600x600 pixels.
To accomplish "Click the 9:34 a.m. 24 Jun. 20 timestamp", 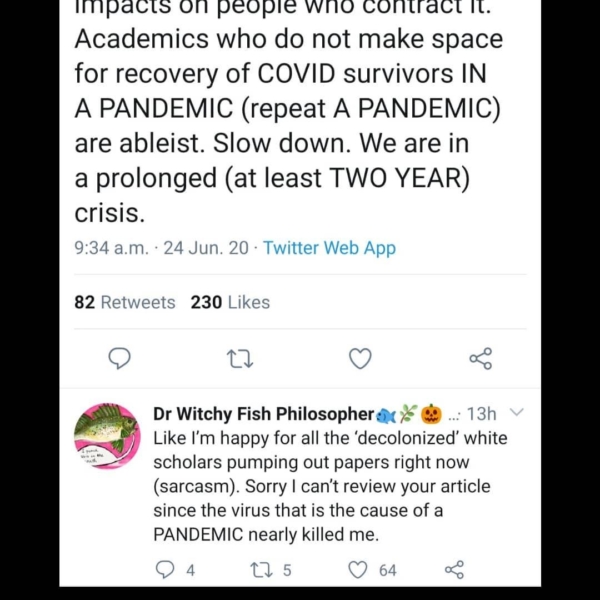I will point(162,248).
